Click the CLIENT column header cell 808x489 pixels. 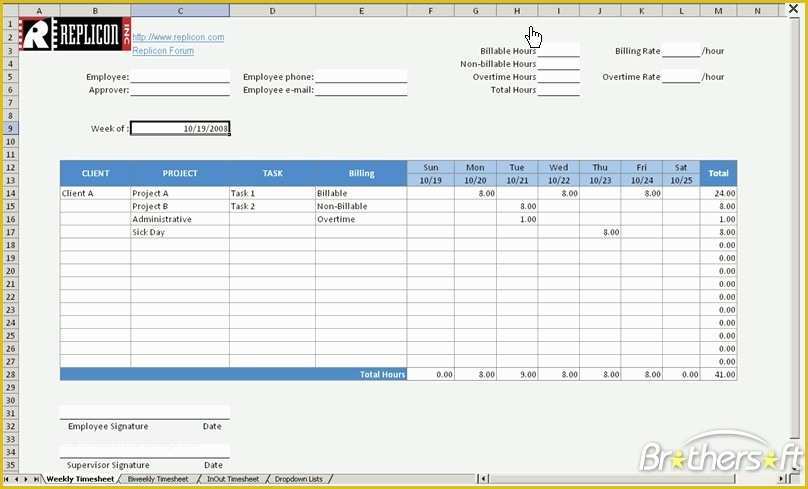tap(95, 174)
